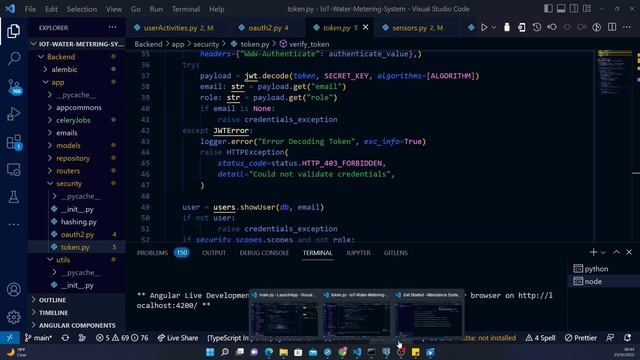Run the Python file with play icon

coord(484,27)
